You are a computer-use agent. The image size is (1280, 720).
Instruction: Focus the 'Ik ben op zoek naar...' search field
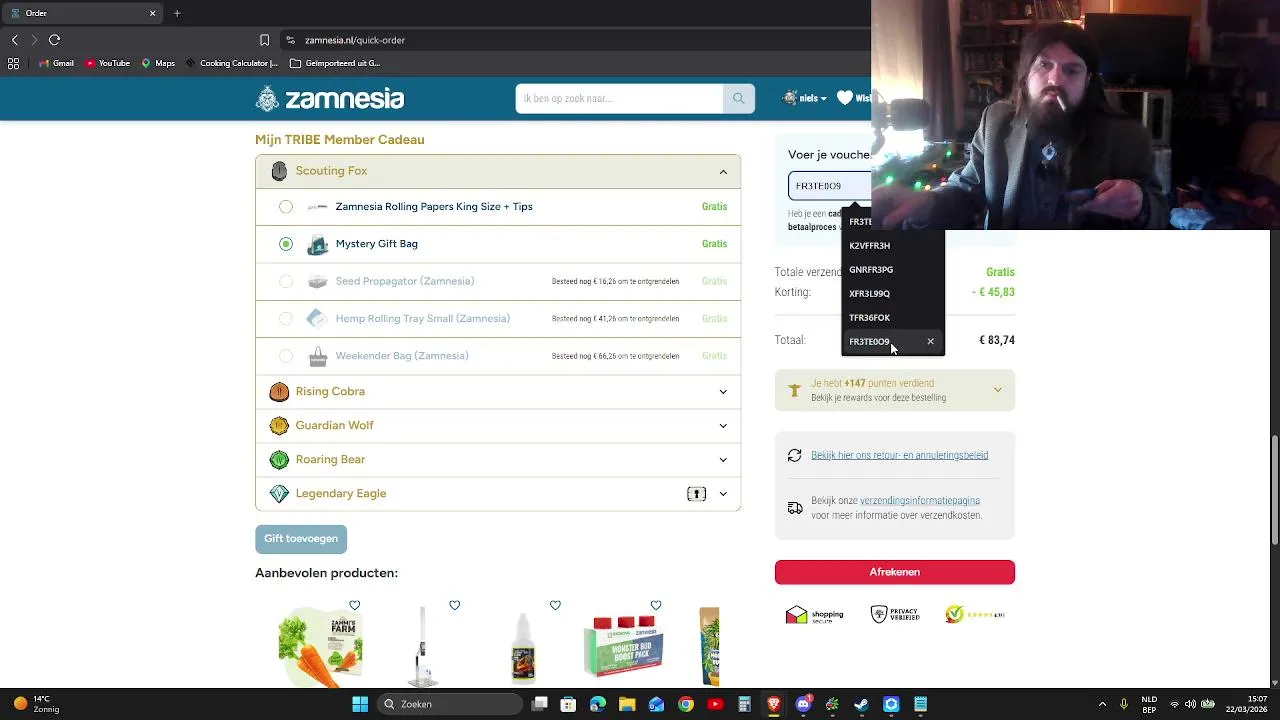[x=619, y=98]
